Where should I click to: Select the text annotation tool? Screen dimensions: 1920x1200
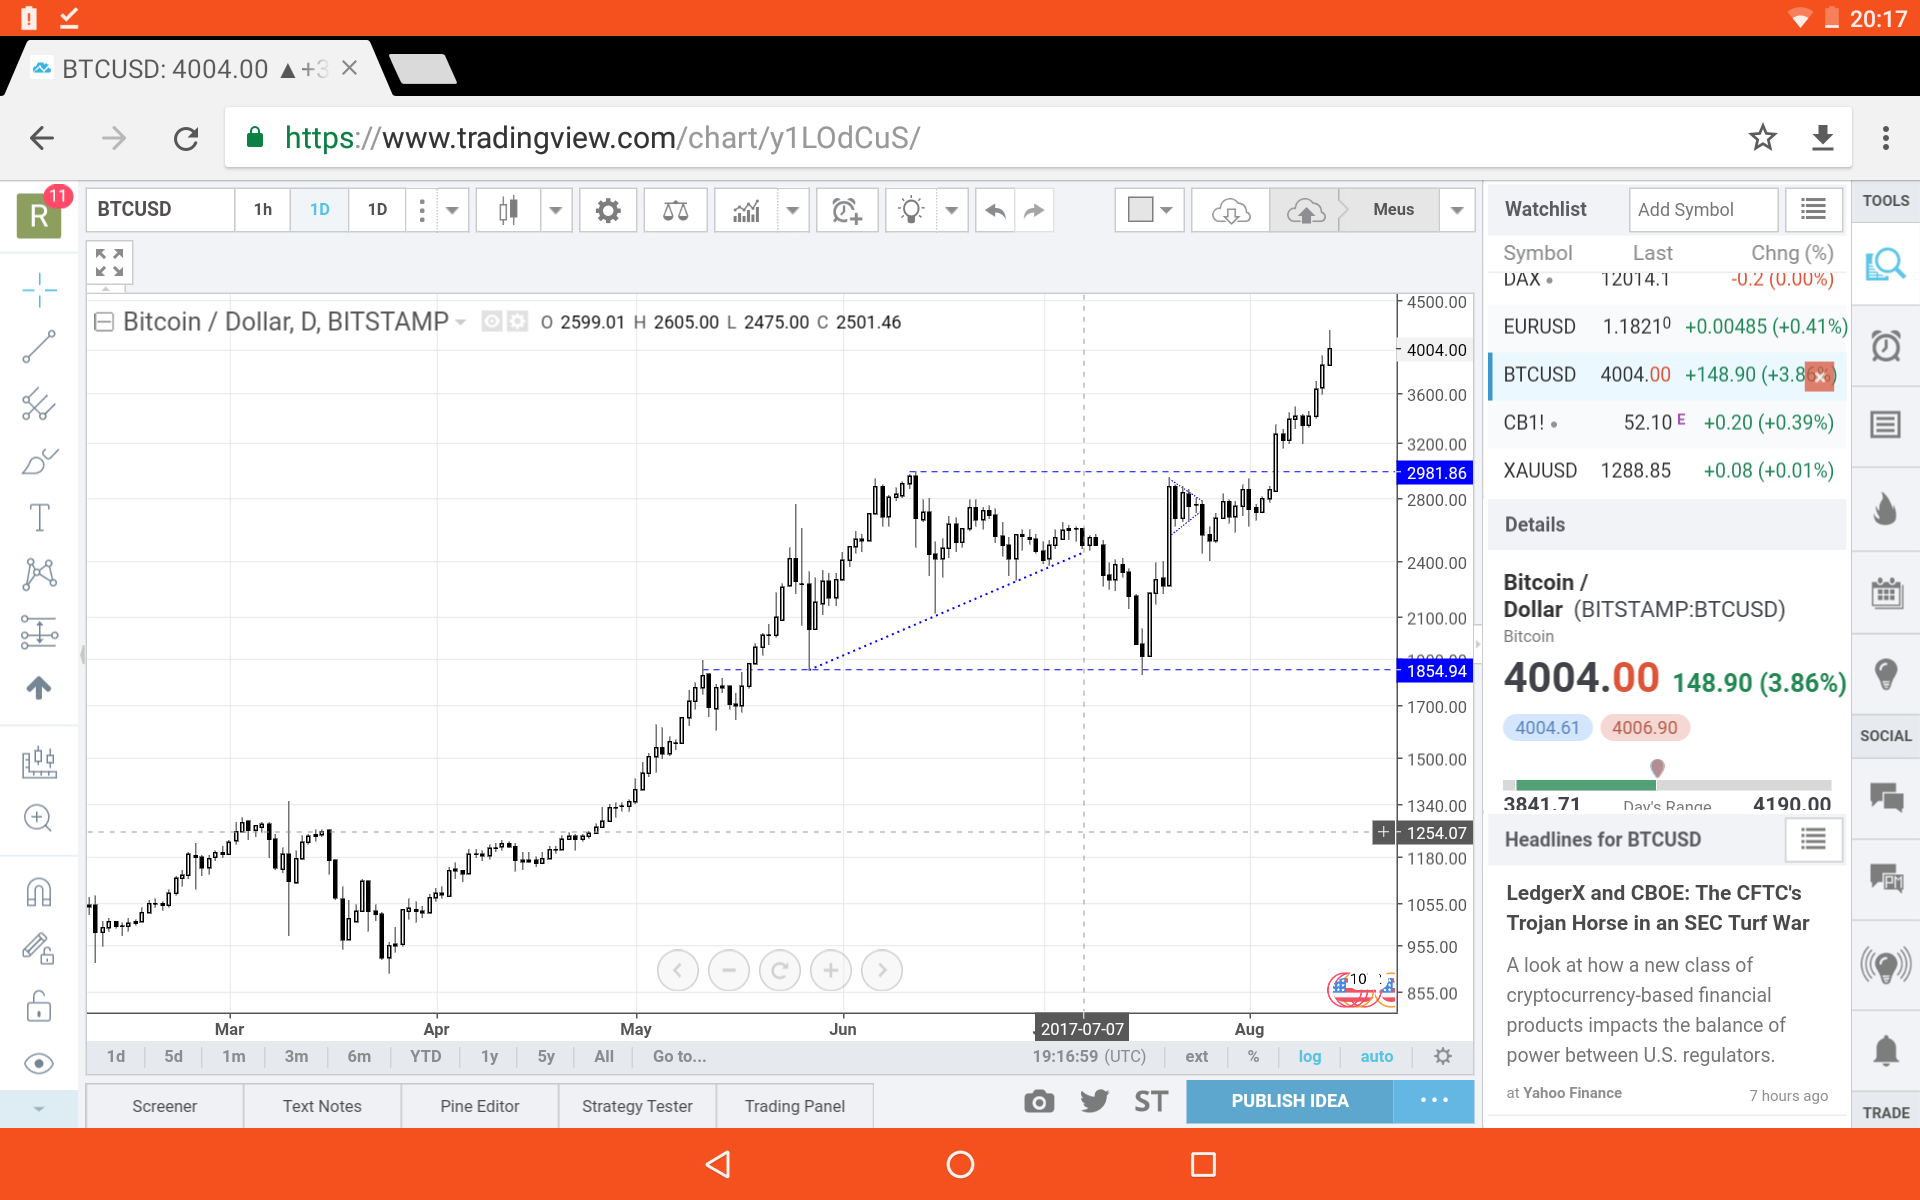[39, 518]
